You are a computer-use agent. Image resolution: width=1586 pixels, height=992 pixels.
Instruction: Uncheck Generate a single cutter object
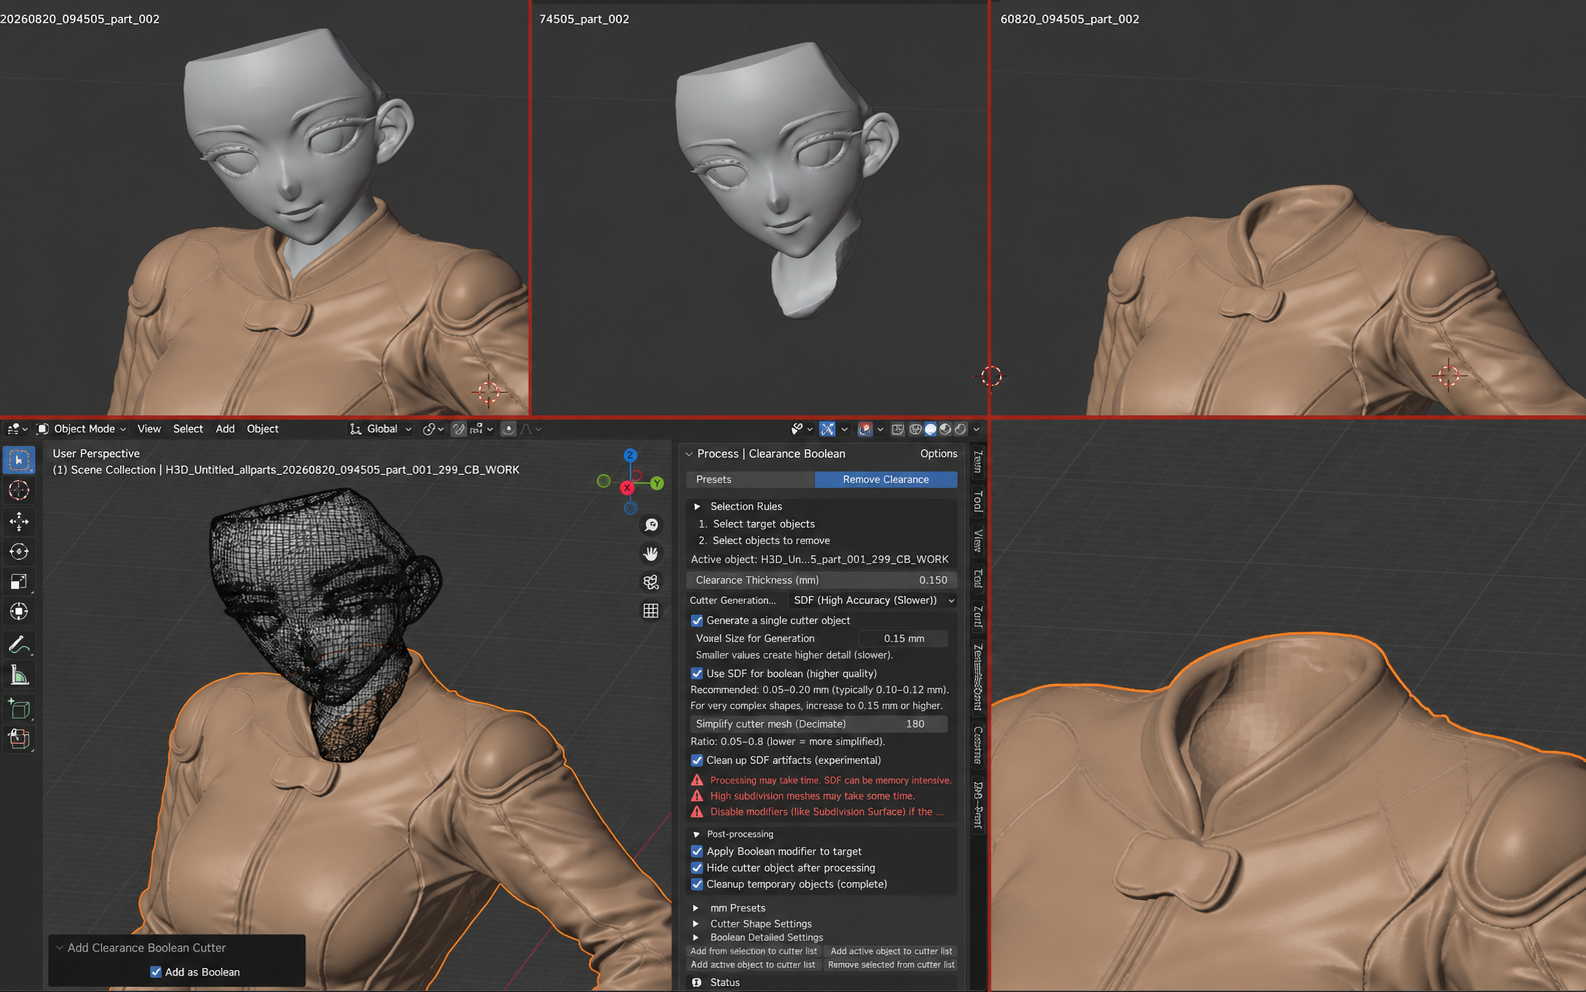point(697,621)
